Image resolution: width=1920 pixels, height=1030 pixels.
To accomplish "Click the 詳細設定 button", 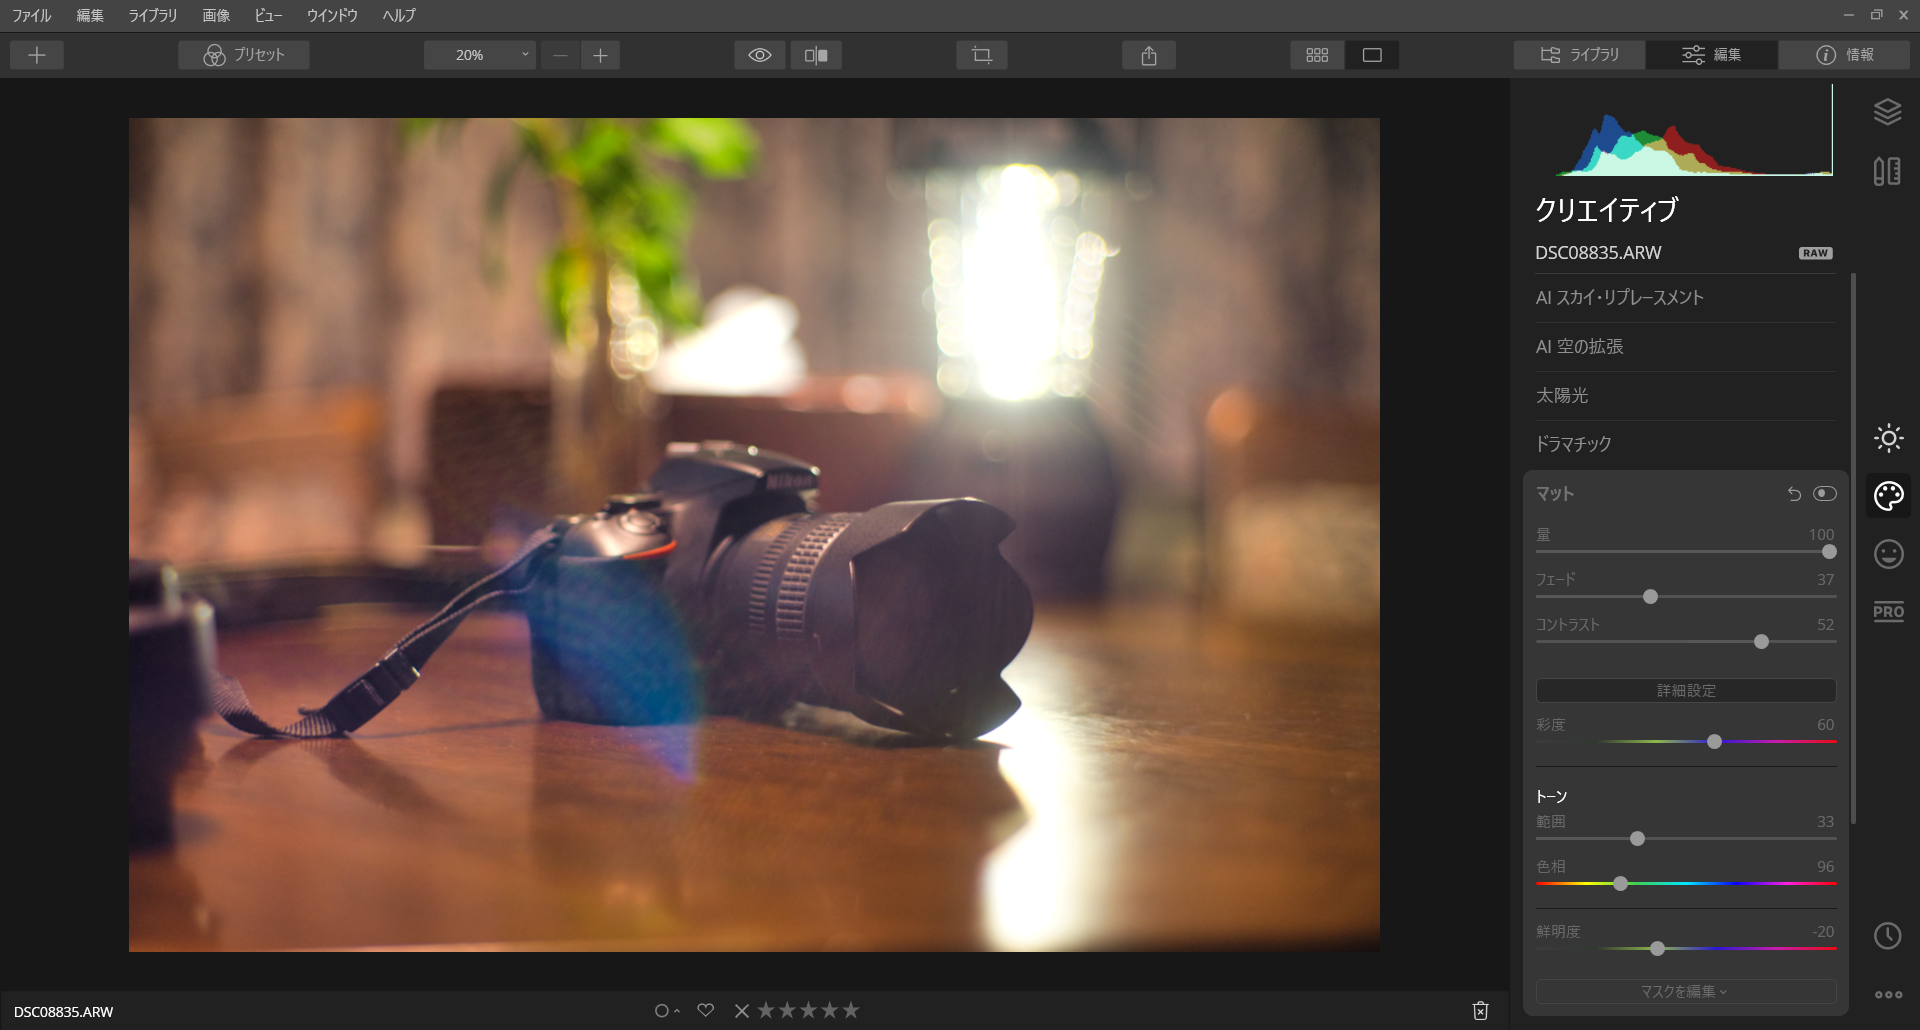I will pyautogui.click(x=1685, y=690).
